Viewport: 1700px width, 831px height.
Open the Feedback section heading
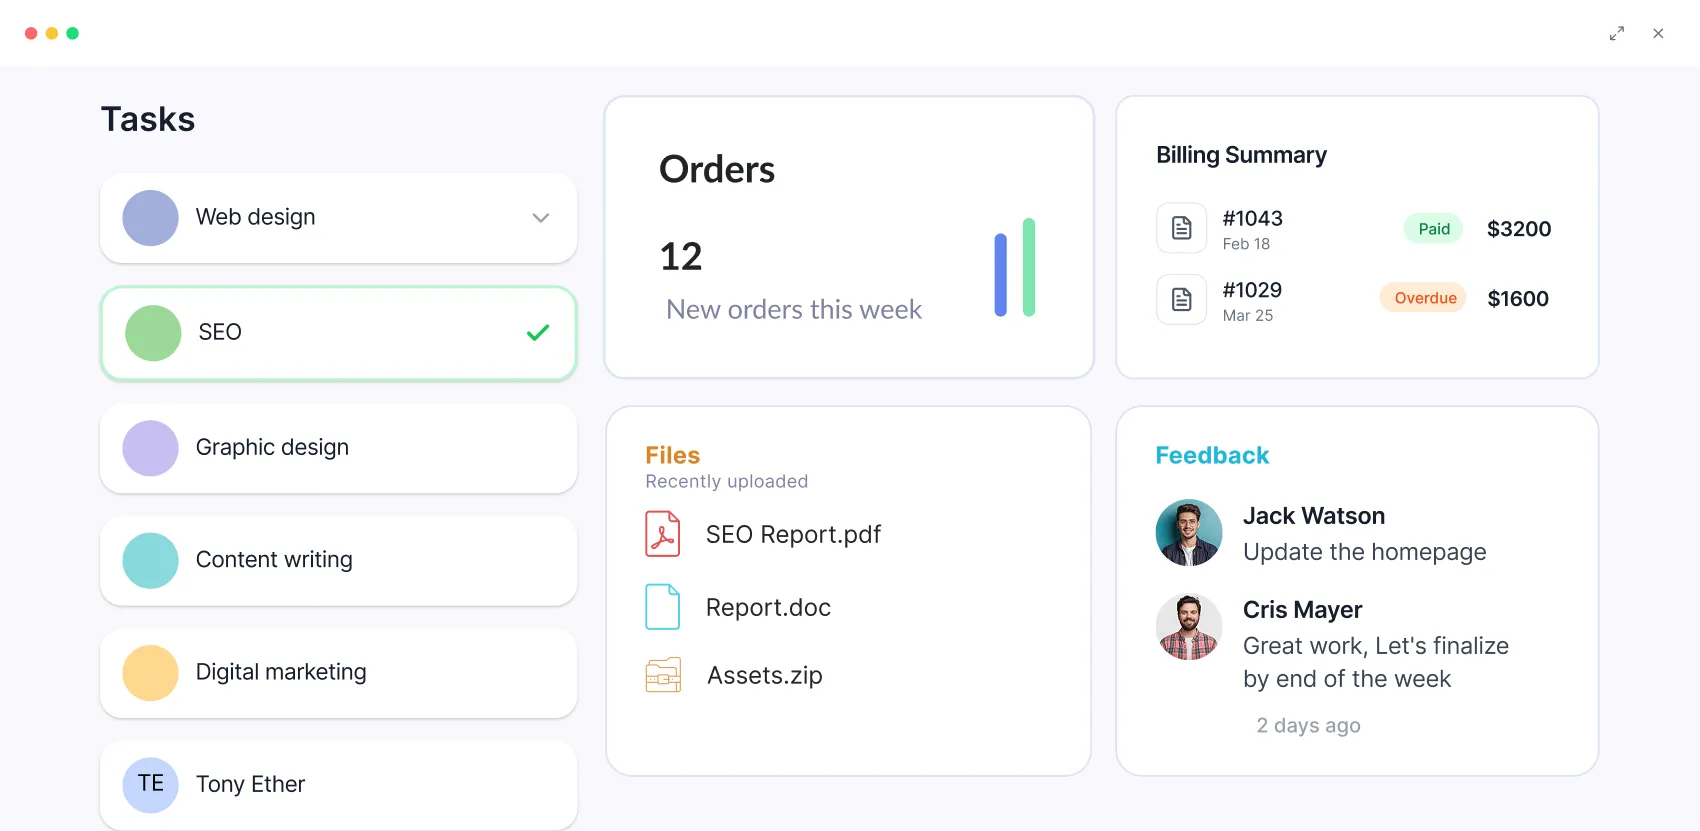point(1212,456)
